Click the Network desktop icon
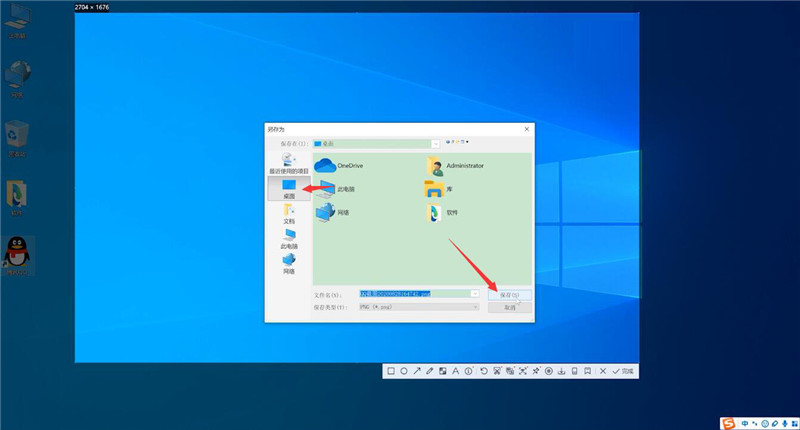Screen dimensions: 800x430 click(17, 79)
